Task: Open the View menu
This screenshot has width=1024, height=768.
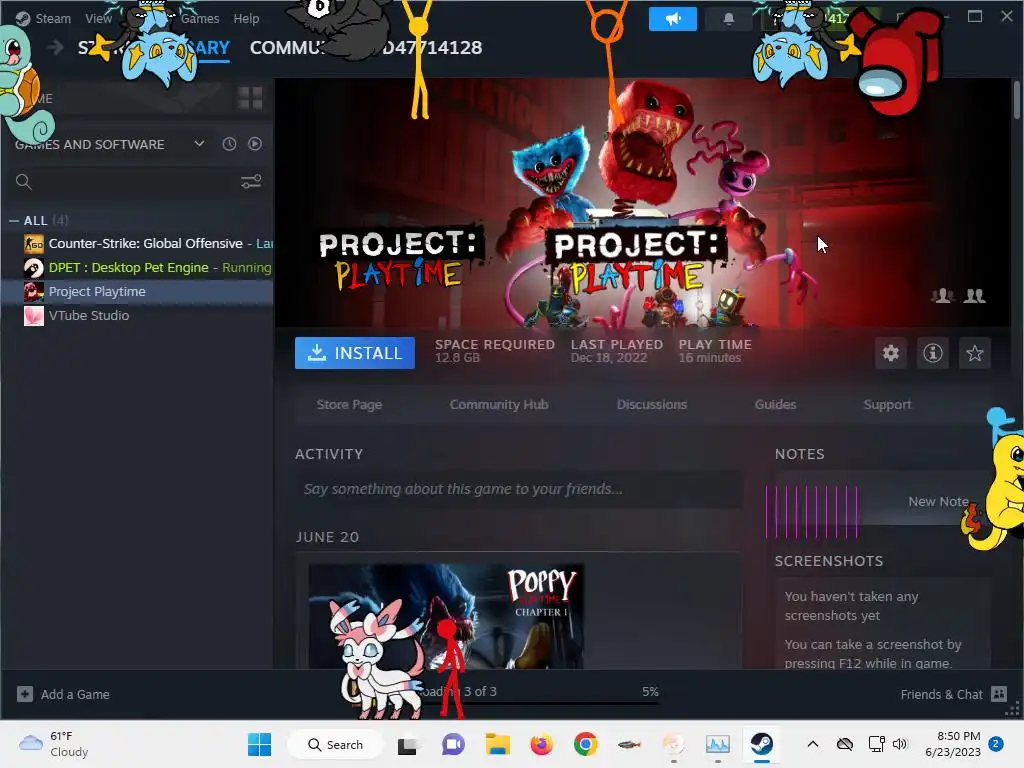Action: click(x=99, y=18)
